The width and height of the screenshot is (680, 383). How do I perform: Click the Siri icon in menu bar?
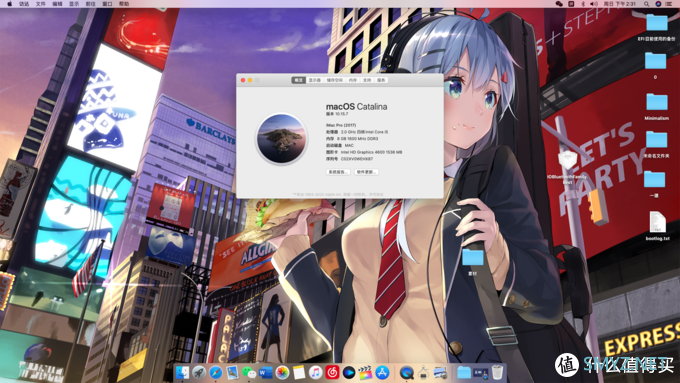[x=658, y=3]
